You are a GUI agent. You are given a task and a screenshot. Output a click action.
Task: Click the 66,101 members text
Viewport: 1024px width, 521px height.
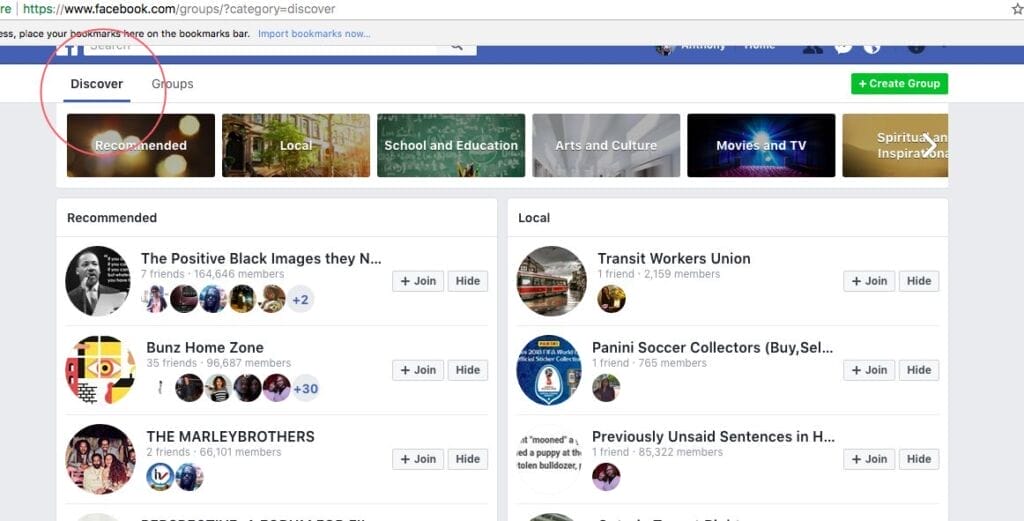coord(240,452)
